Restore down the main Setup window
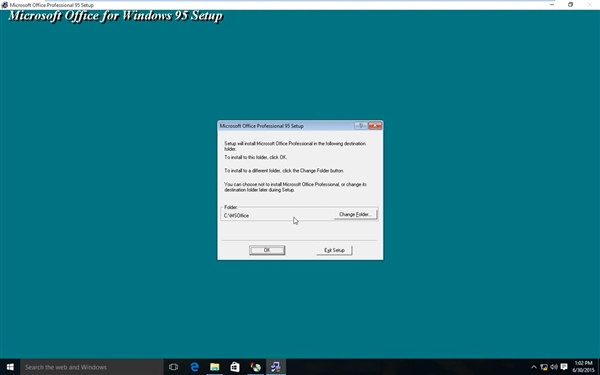The height and width of the screenshot is (375, 600). (570, 5)
